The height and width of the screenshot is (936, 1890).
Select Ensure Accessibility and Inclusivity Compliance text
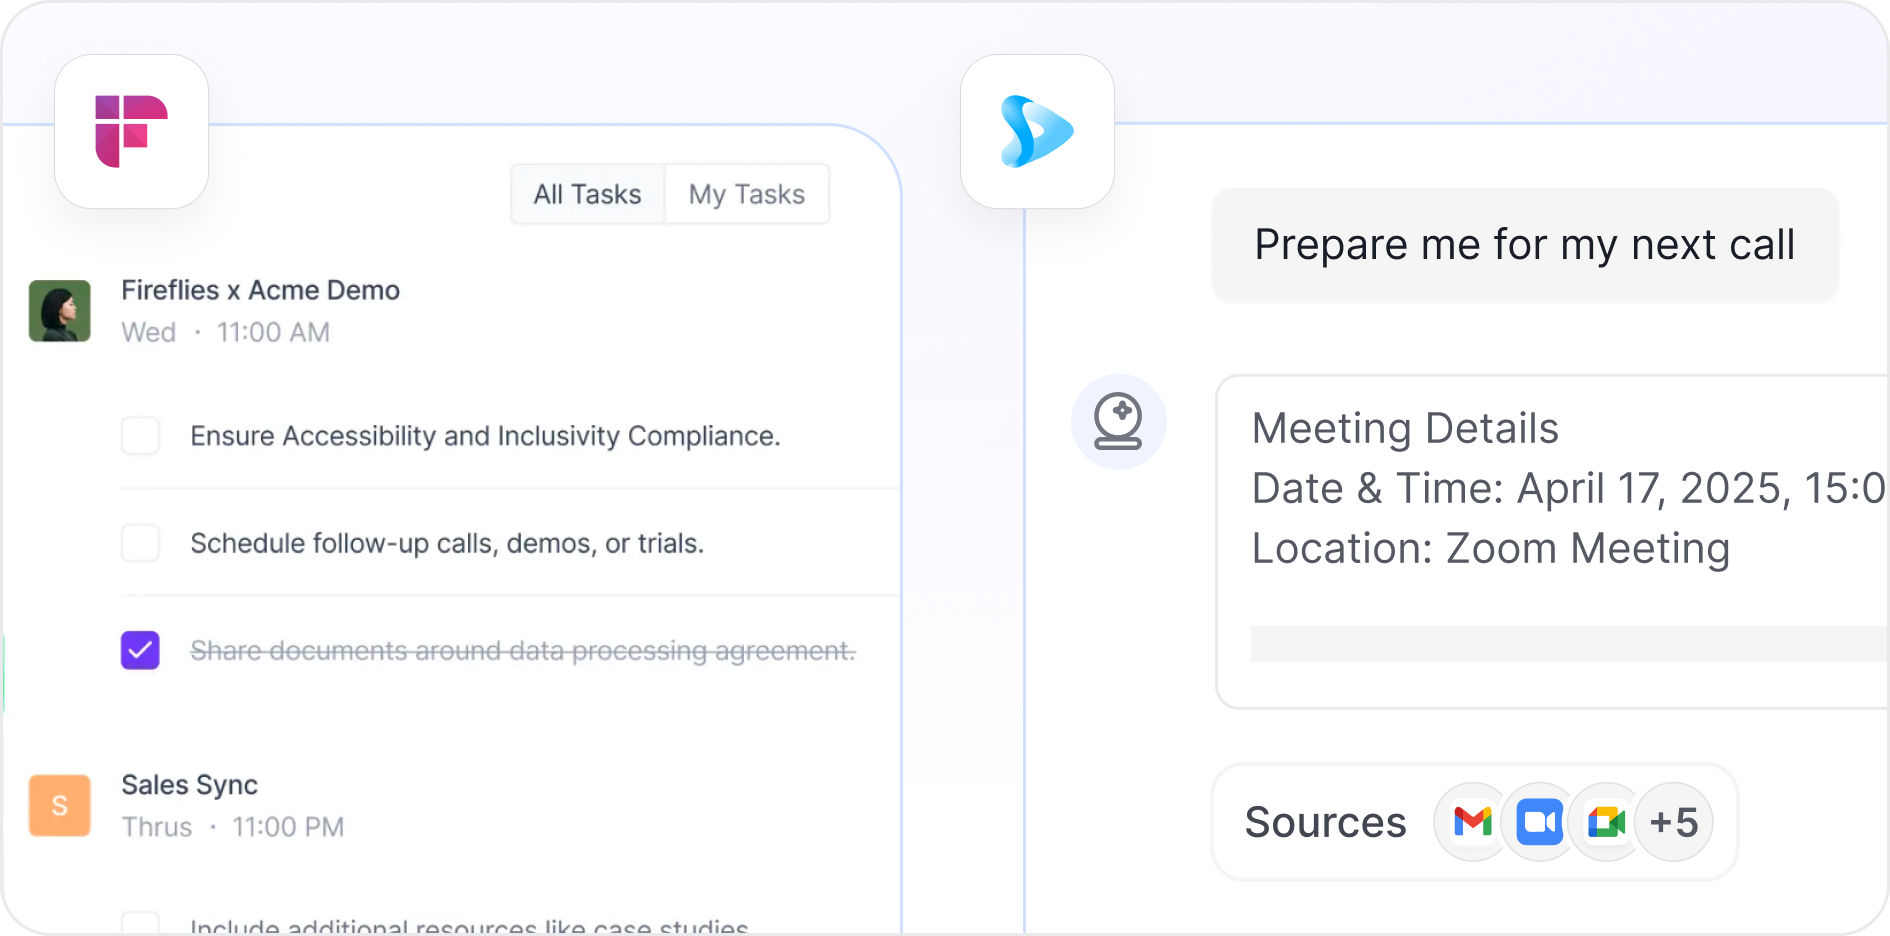click(486, 436)
